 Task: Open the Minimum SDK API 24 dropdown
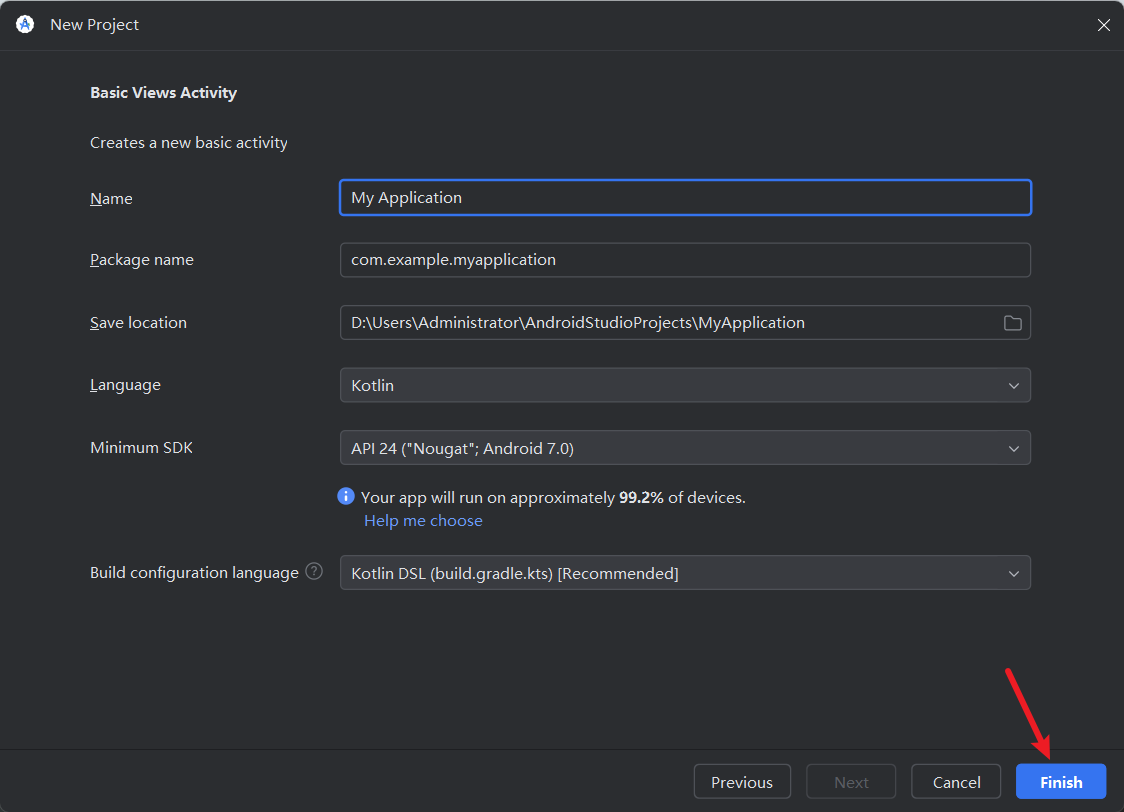click(685, 448)
